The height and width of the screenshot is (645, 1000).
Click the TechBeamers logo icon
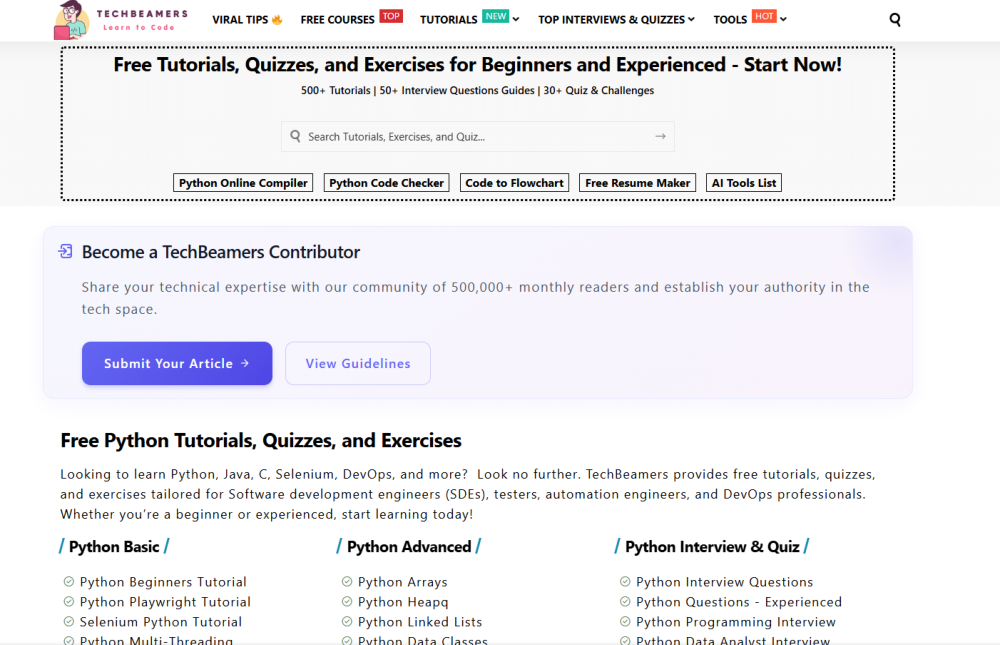pos(70,20)
